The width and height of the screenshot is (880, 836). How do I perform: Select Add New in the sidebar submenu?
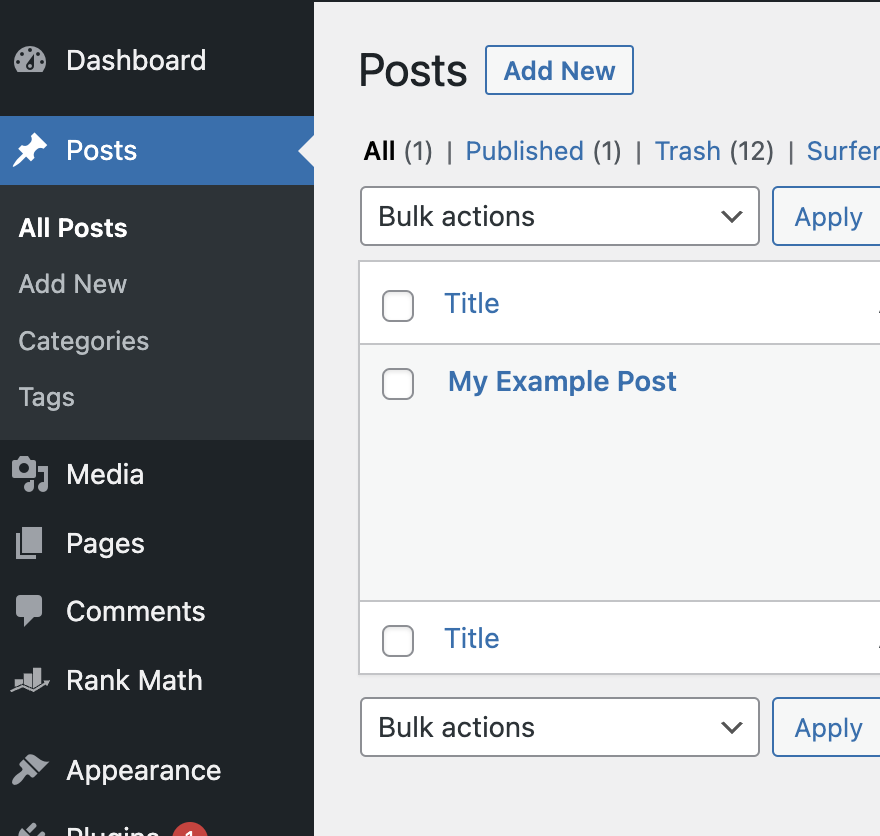coord(73,284)
